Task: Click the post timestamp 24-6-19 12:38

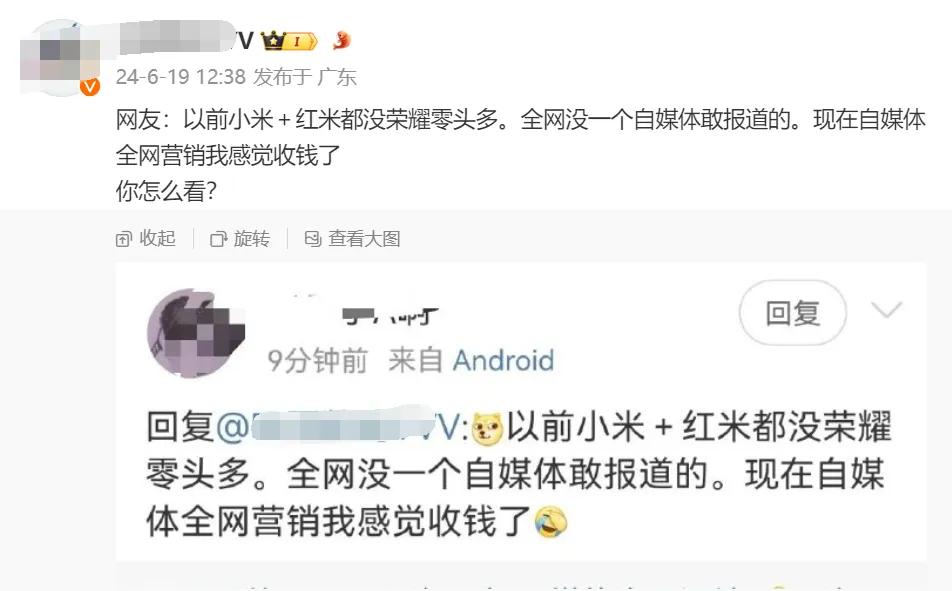Action: pyautogui.click(x=180, y=77)
